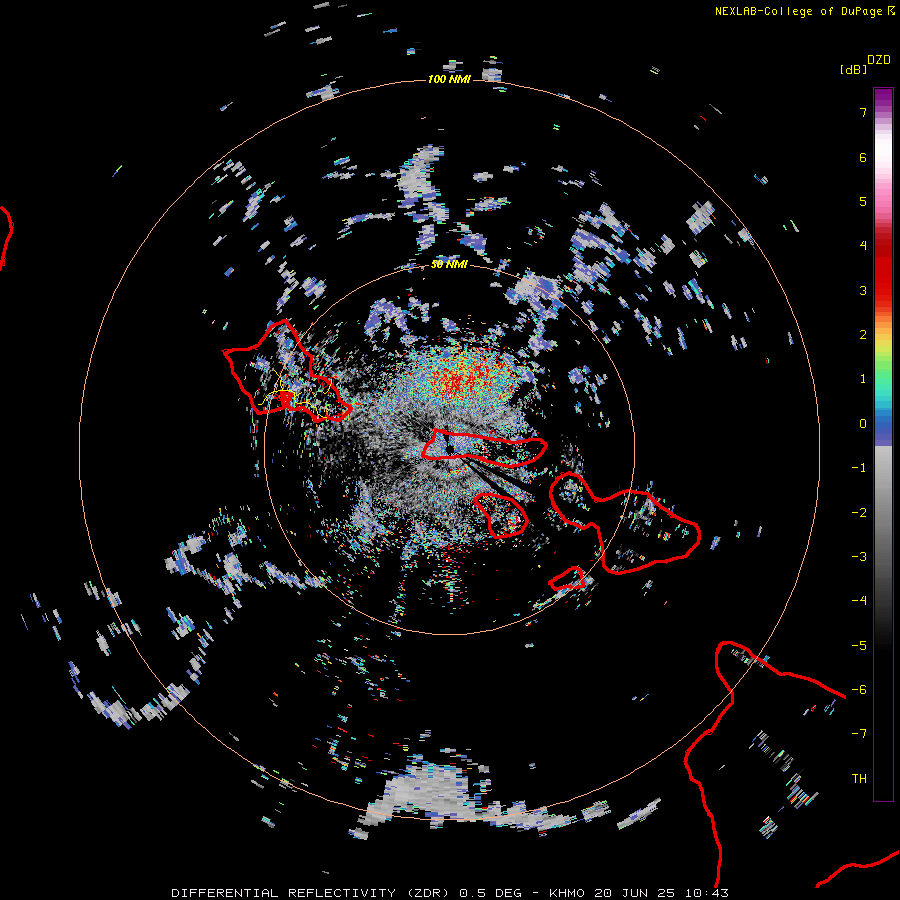Click the DZD label above the color scale
900x900 pixels.
(879, 59)
